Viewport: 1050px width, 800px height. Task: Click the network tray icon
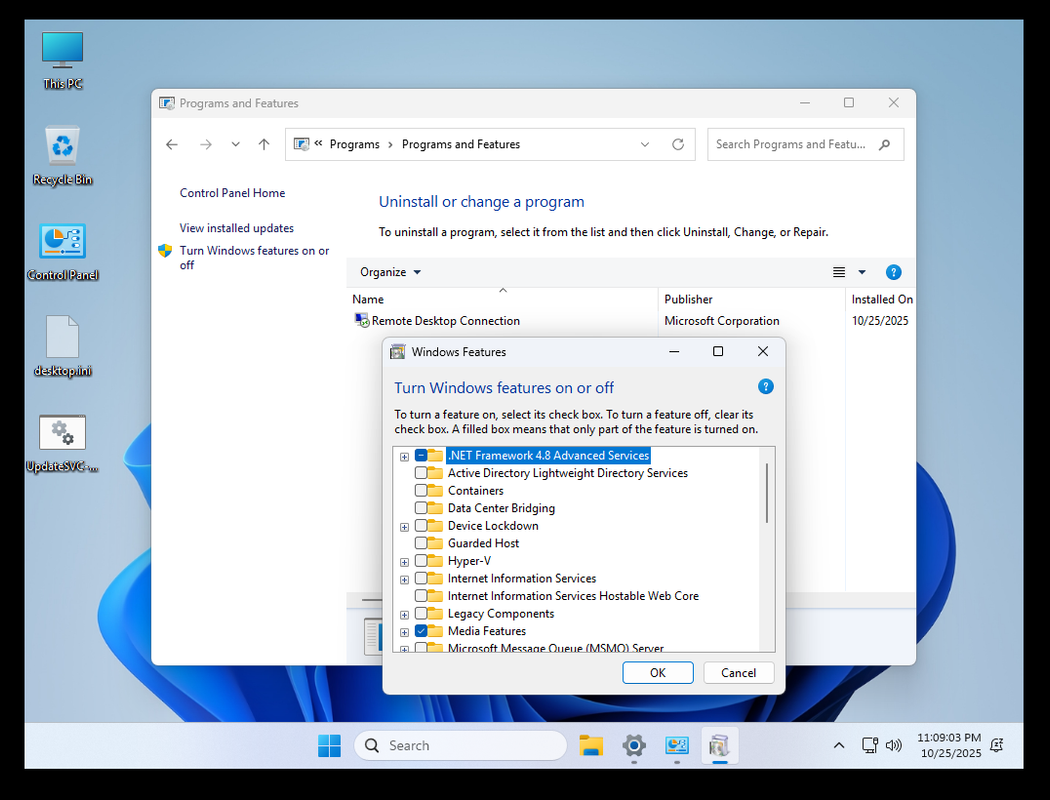tap(869, 745)
